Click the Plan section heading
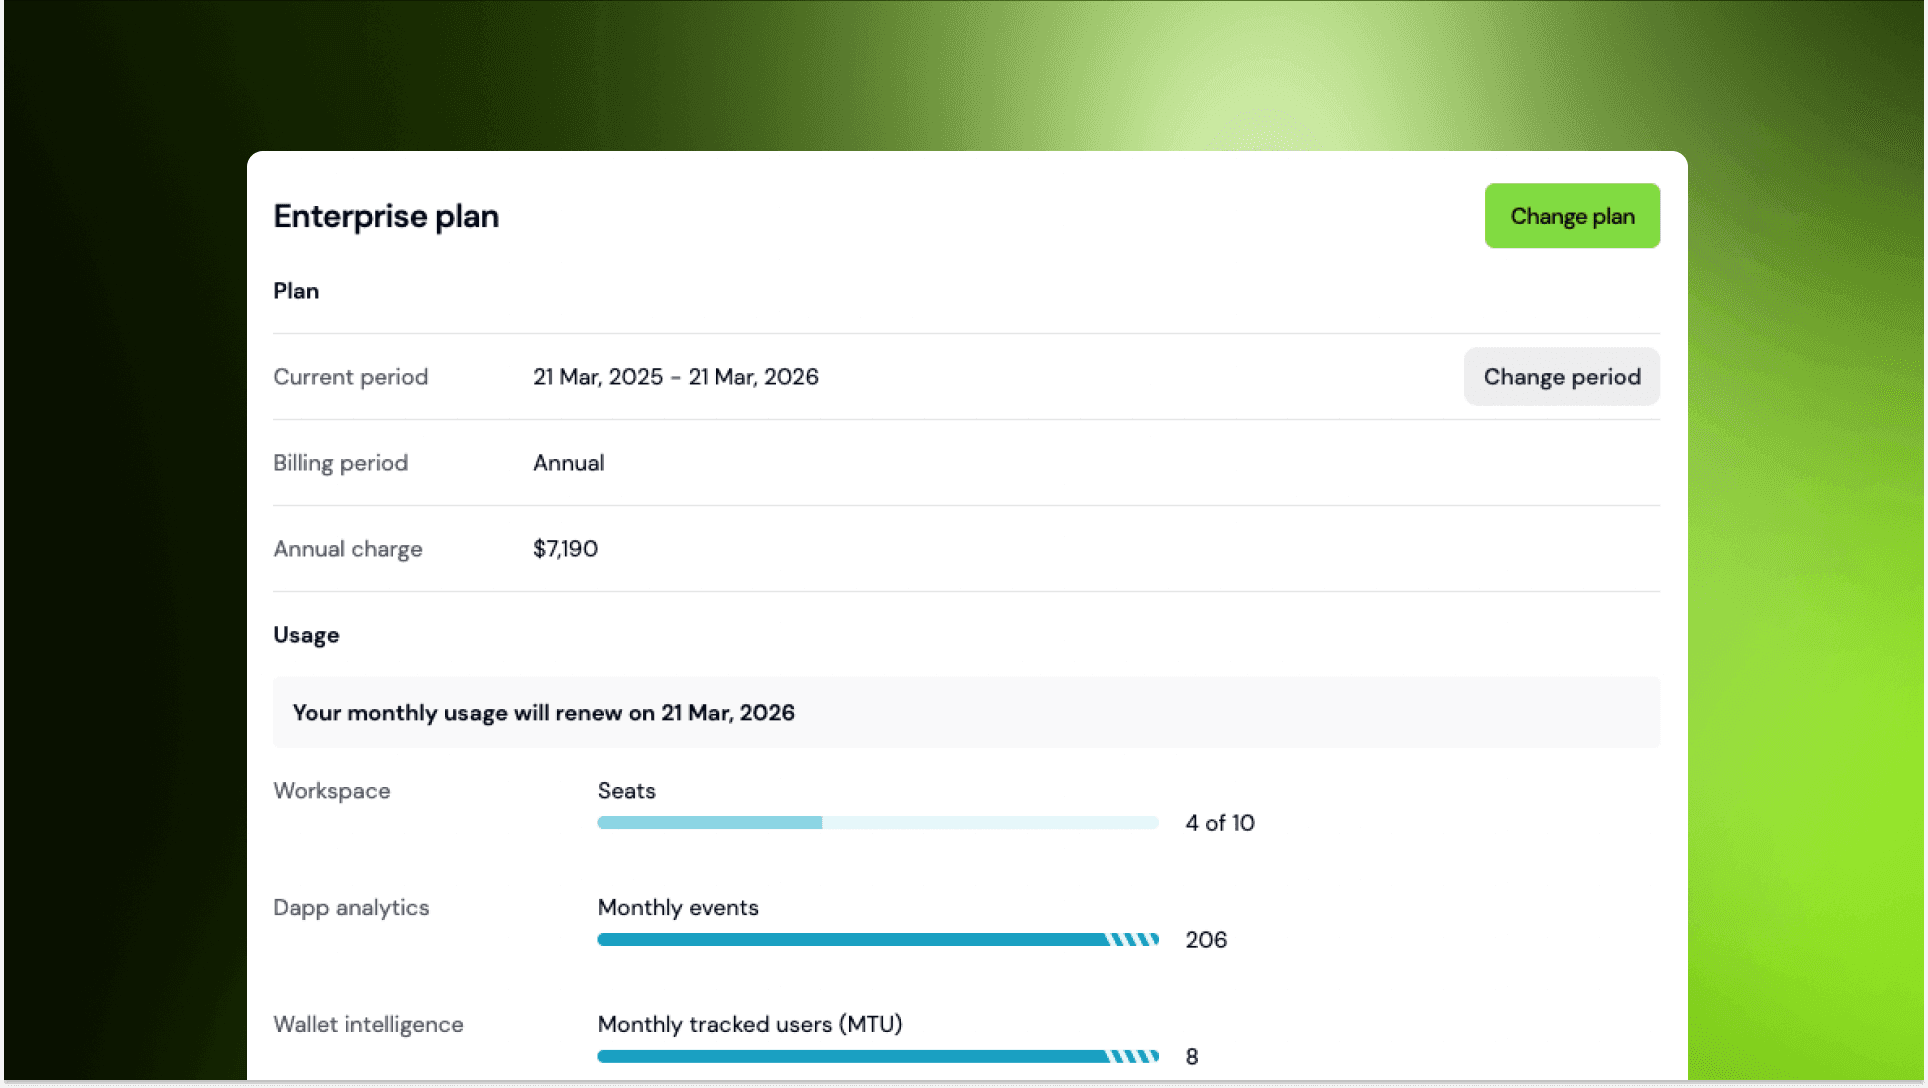This screenshot has height=1088, width=1928. 296,291
